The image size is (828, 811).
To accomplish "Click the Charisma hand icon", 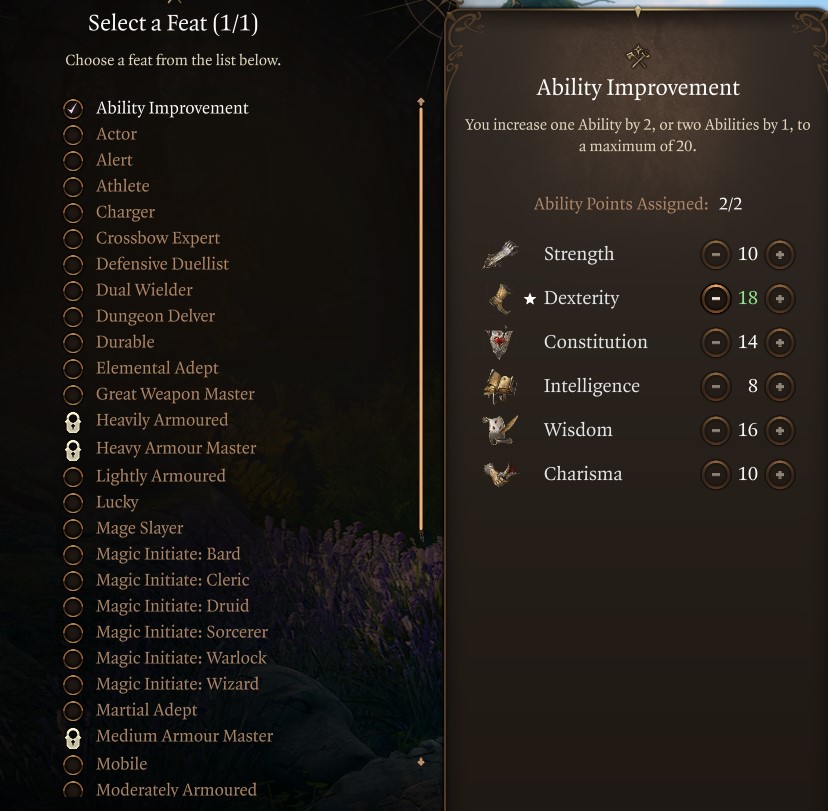I will click(x=500, y=474).
